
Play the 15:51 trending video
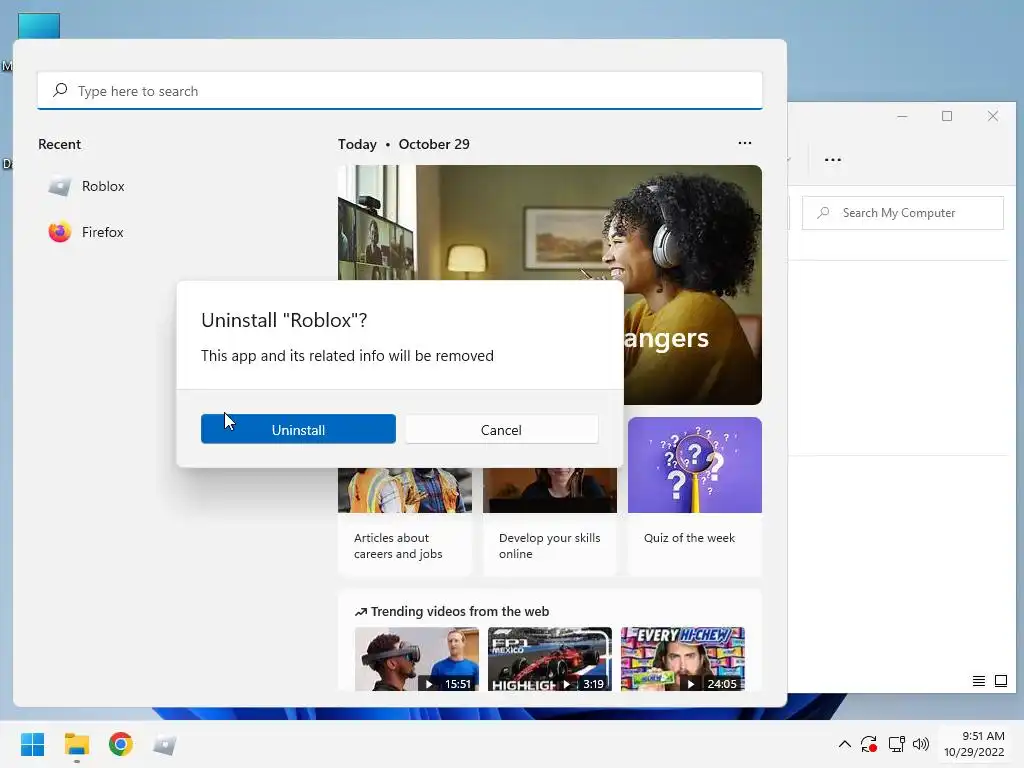coord(417,659)
